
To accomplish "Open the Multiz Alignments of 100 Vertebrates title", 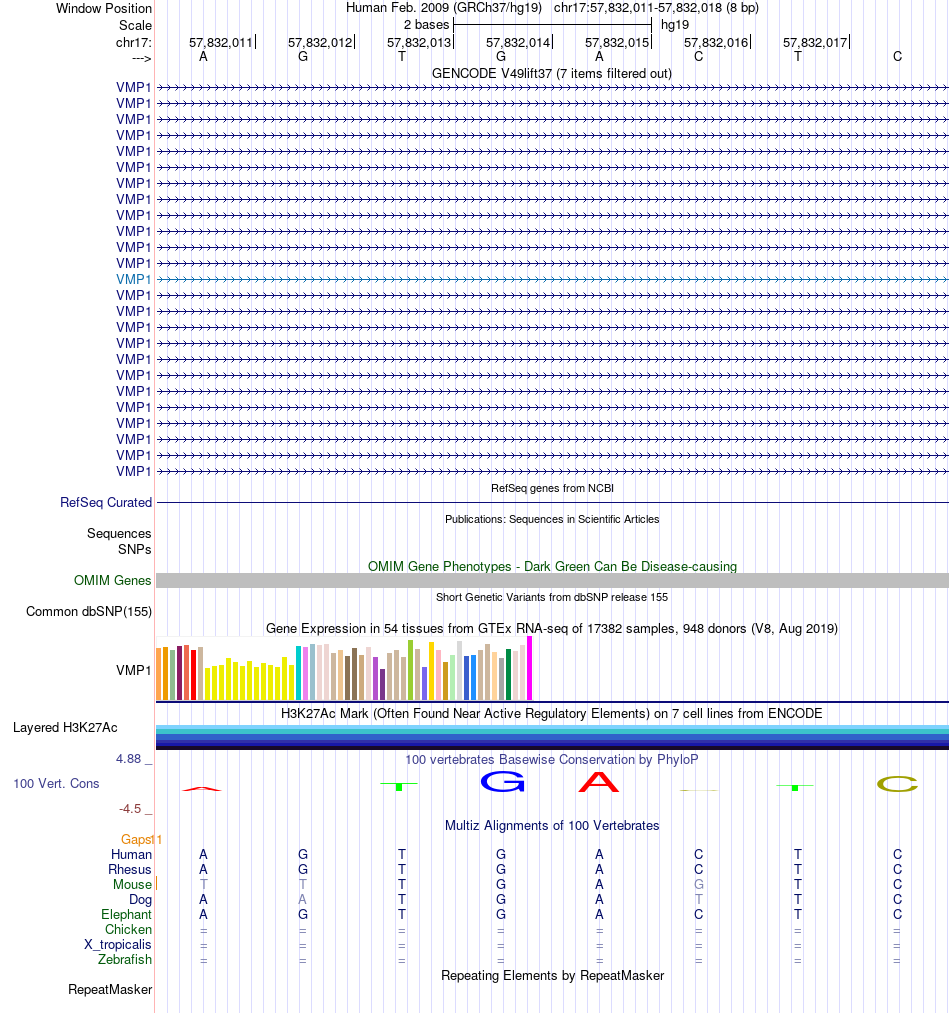I will point(552,825).
